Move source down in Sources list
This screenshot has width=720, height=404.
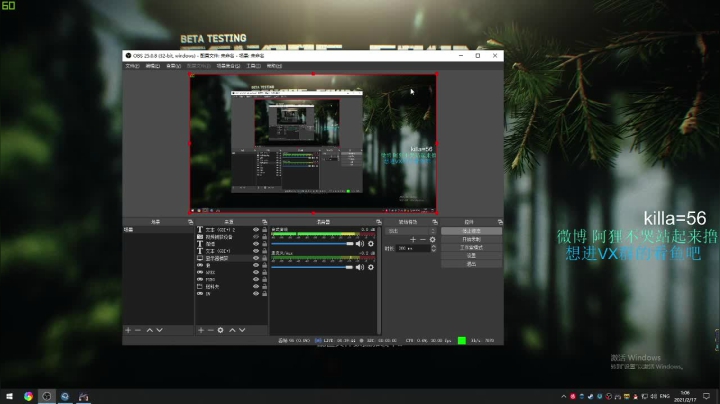[242, 330]
